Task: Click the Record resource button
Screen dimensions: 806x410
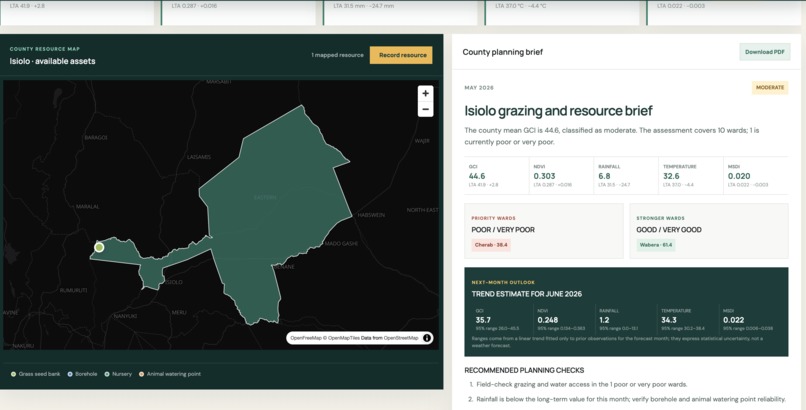Action: 401,55
